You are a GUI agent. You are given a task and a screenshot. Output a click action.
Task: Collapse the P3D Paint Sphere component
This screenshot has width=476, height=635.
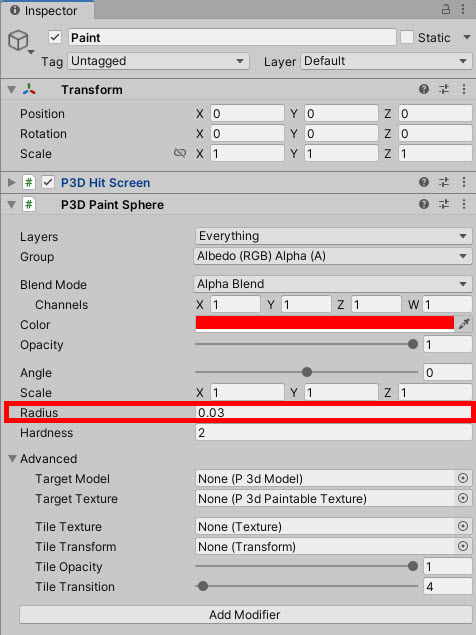(x=12, y=205)
